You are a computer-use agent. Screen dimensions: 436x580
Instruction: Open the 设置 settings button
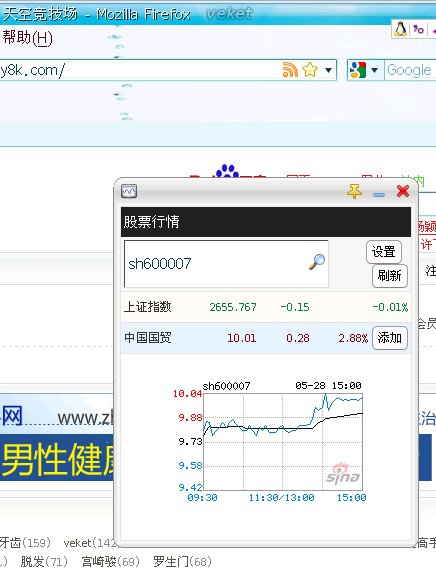[383, 252]
